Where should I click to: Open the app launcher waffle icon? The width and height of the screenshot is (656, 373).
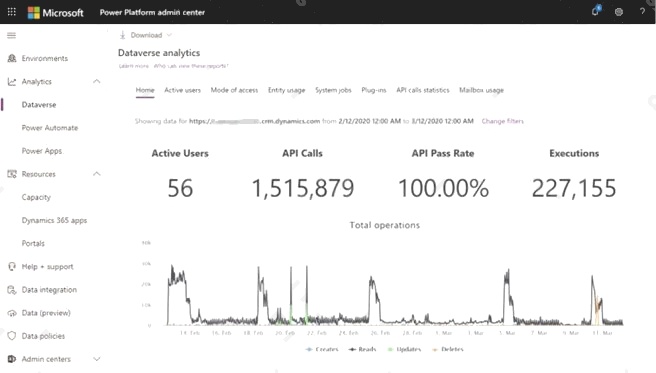pyautogui.click(x=12, y=12)
